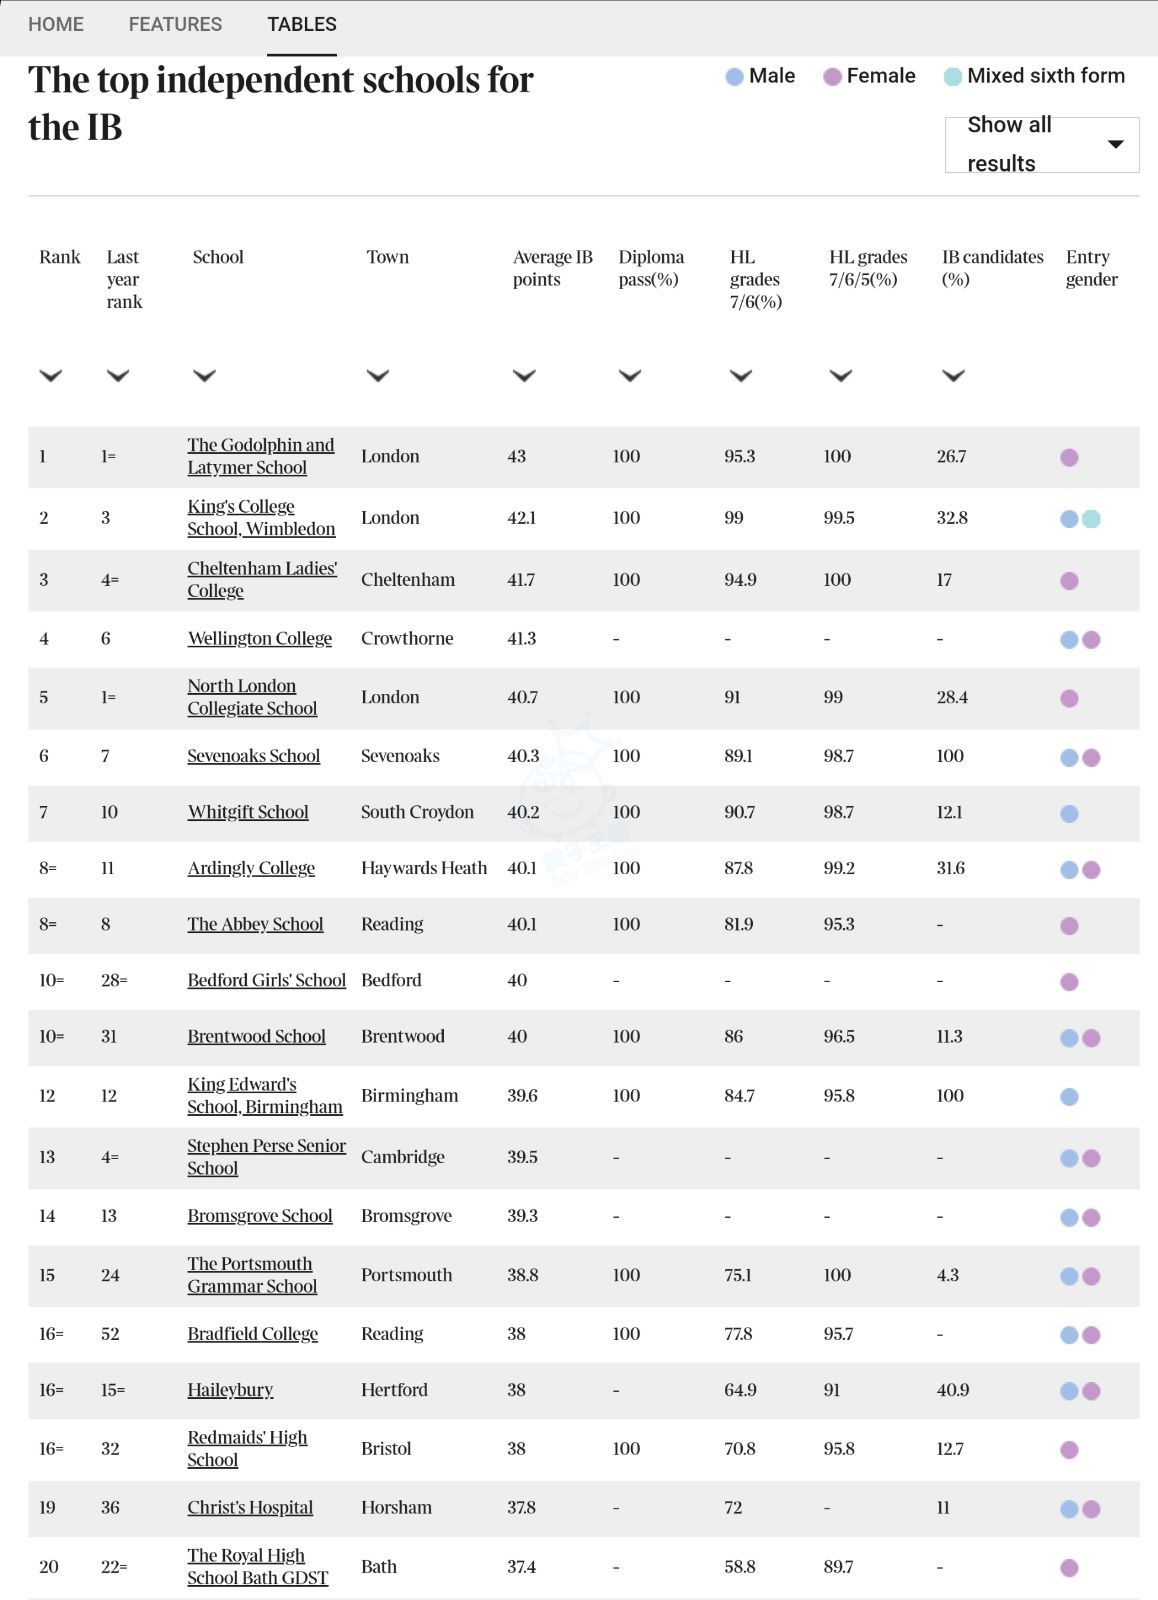1158x1600 pixels.
Task: Sort by Town column chevron
Action: pos(377,376)
